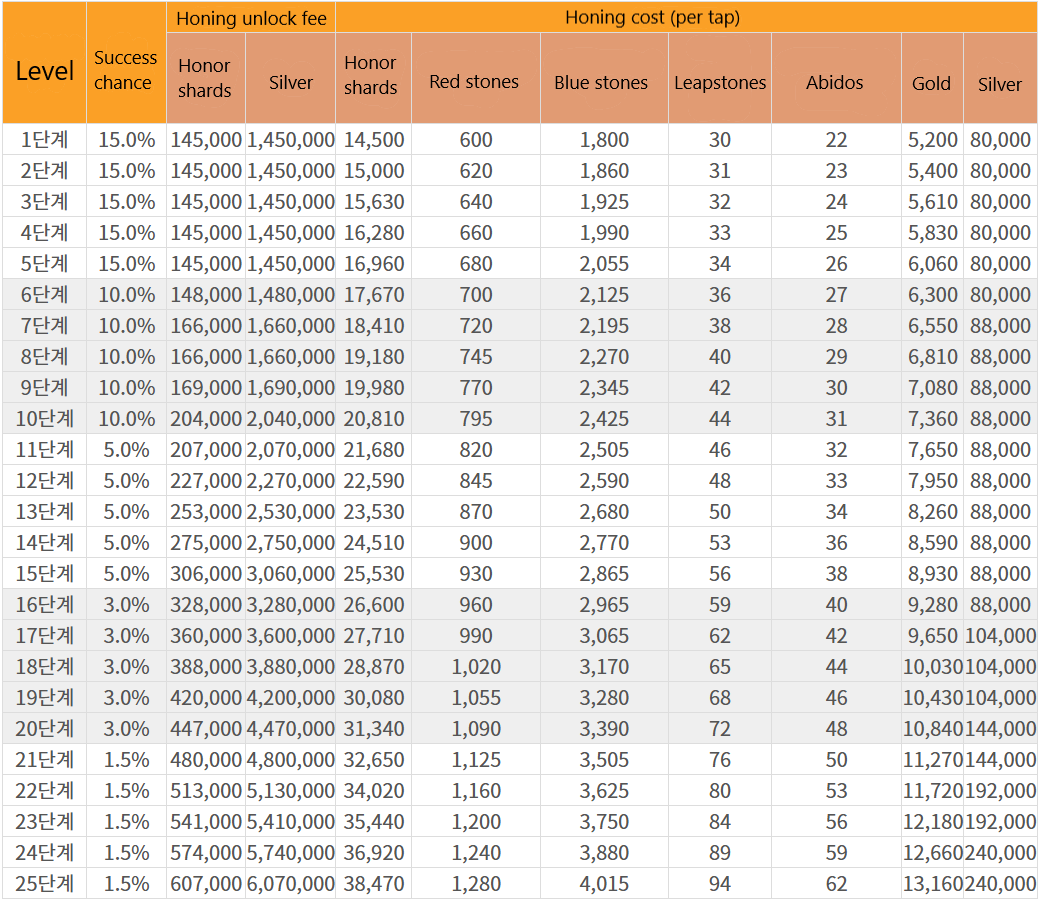This screenshot has height=902, width=1043.
Task: Click 1.5% success chance for 23단계
Action: 126,822
